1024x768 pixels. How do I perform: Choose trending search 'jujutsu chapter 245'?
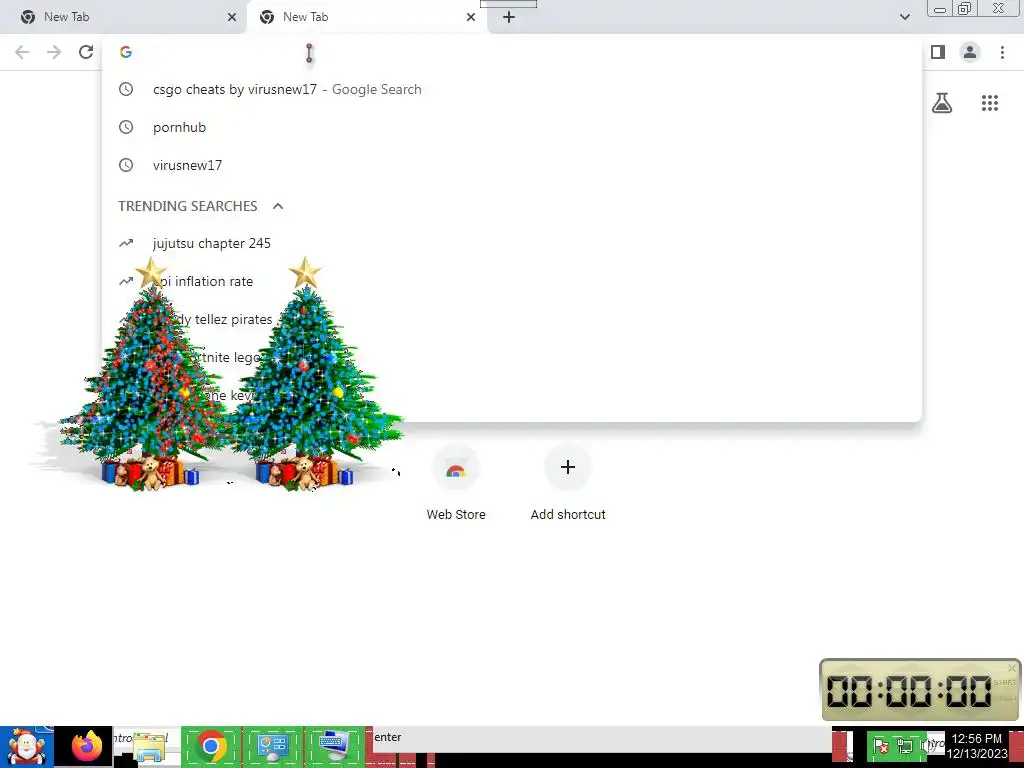tap(512, 244)
